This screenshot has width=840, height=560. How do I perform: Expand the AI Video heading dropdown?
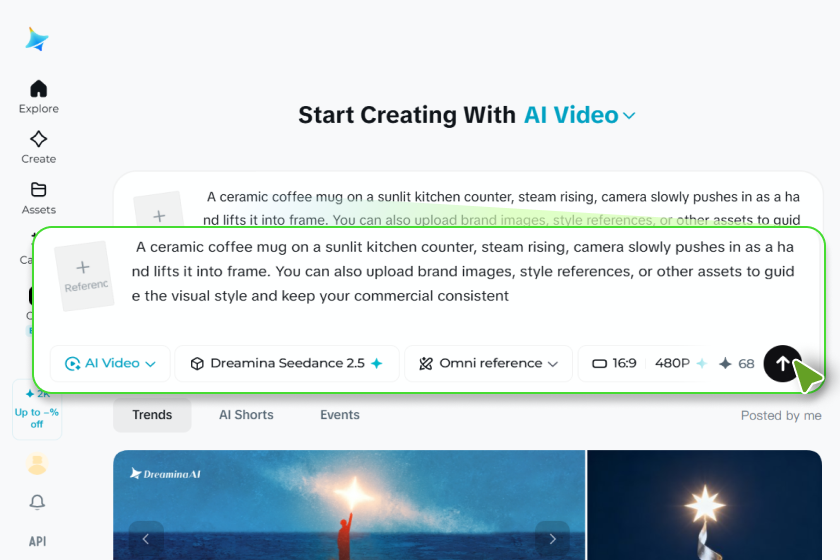click(579, 115)
